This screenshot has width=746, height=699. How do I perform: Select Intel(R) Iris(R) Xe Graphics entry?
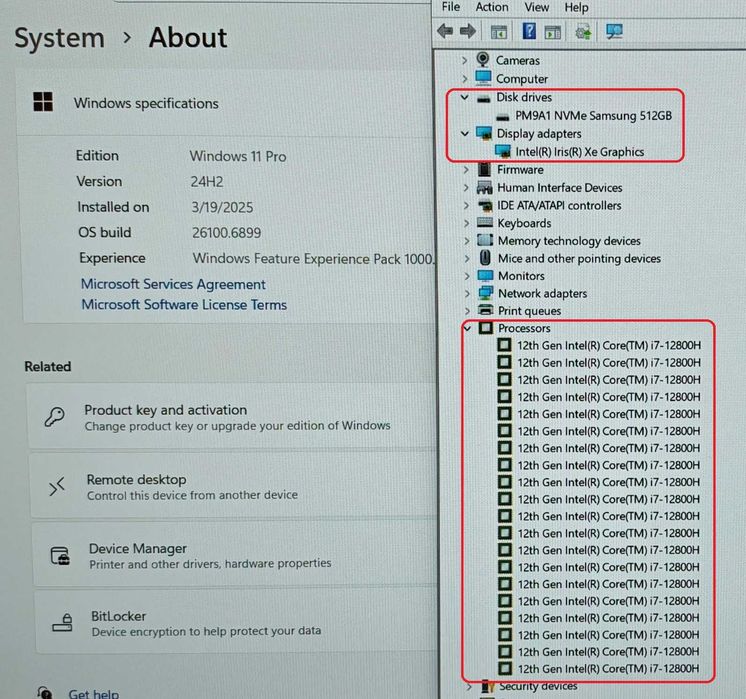click(x=579, y=152)
